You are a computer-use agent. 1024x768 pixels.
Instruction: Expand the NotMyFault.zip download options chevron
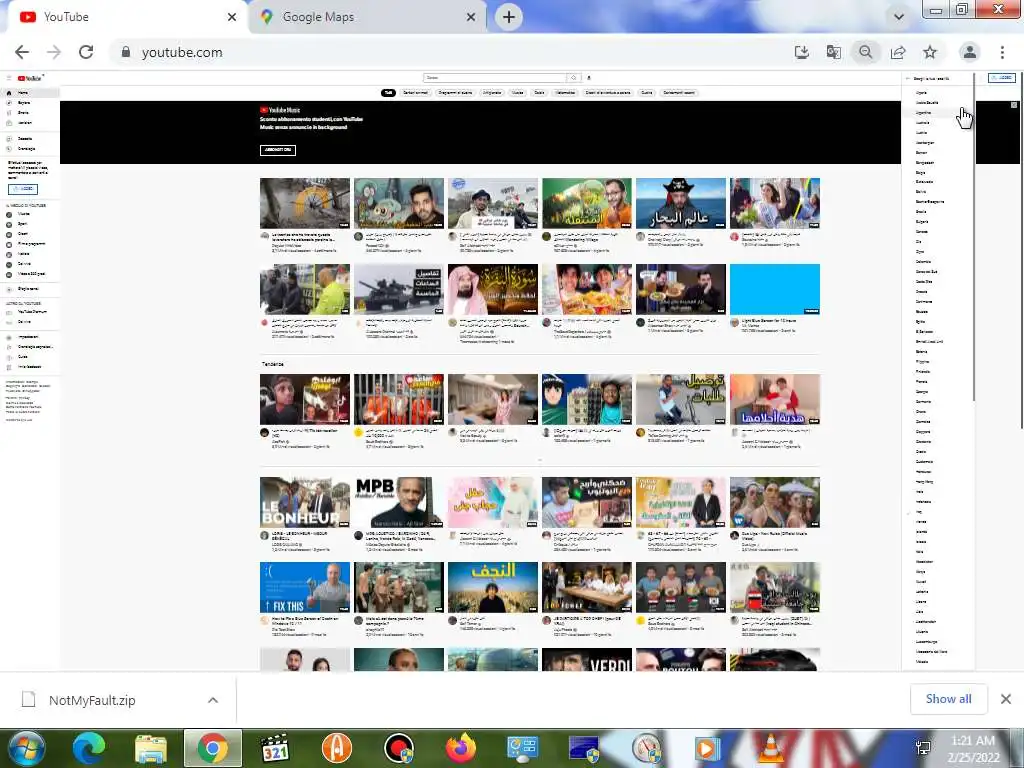213,700
